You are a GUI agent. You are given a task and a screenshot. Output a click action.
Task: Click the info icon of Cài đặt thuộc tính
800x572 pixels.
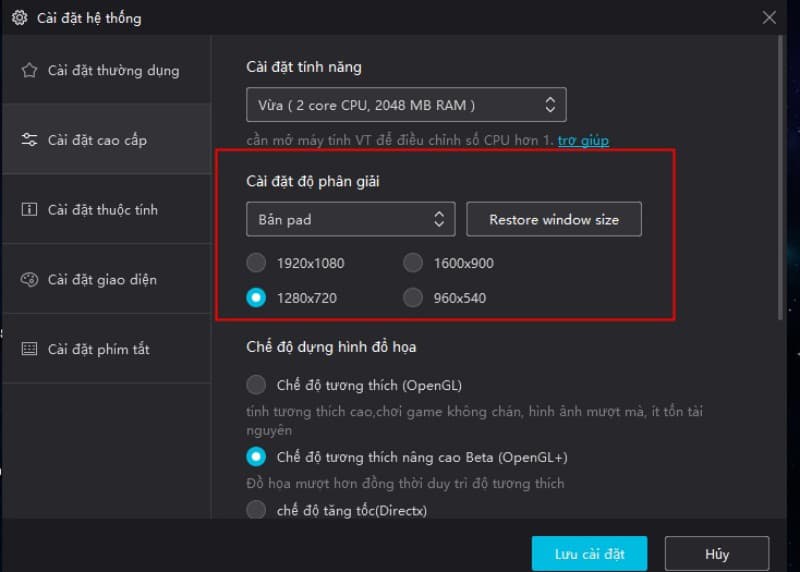pyautogui.click(x=29, y=209)
